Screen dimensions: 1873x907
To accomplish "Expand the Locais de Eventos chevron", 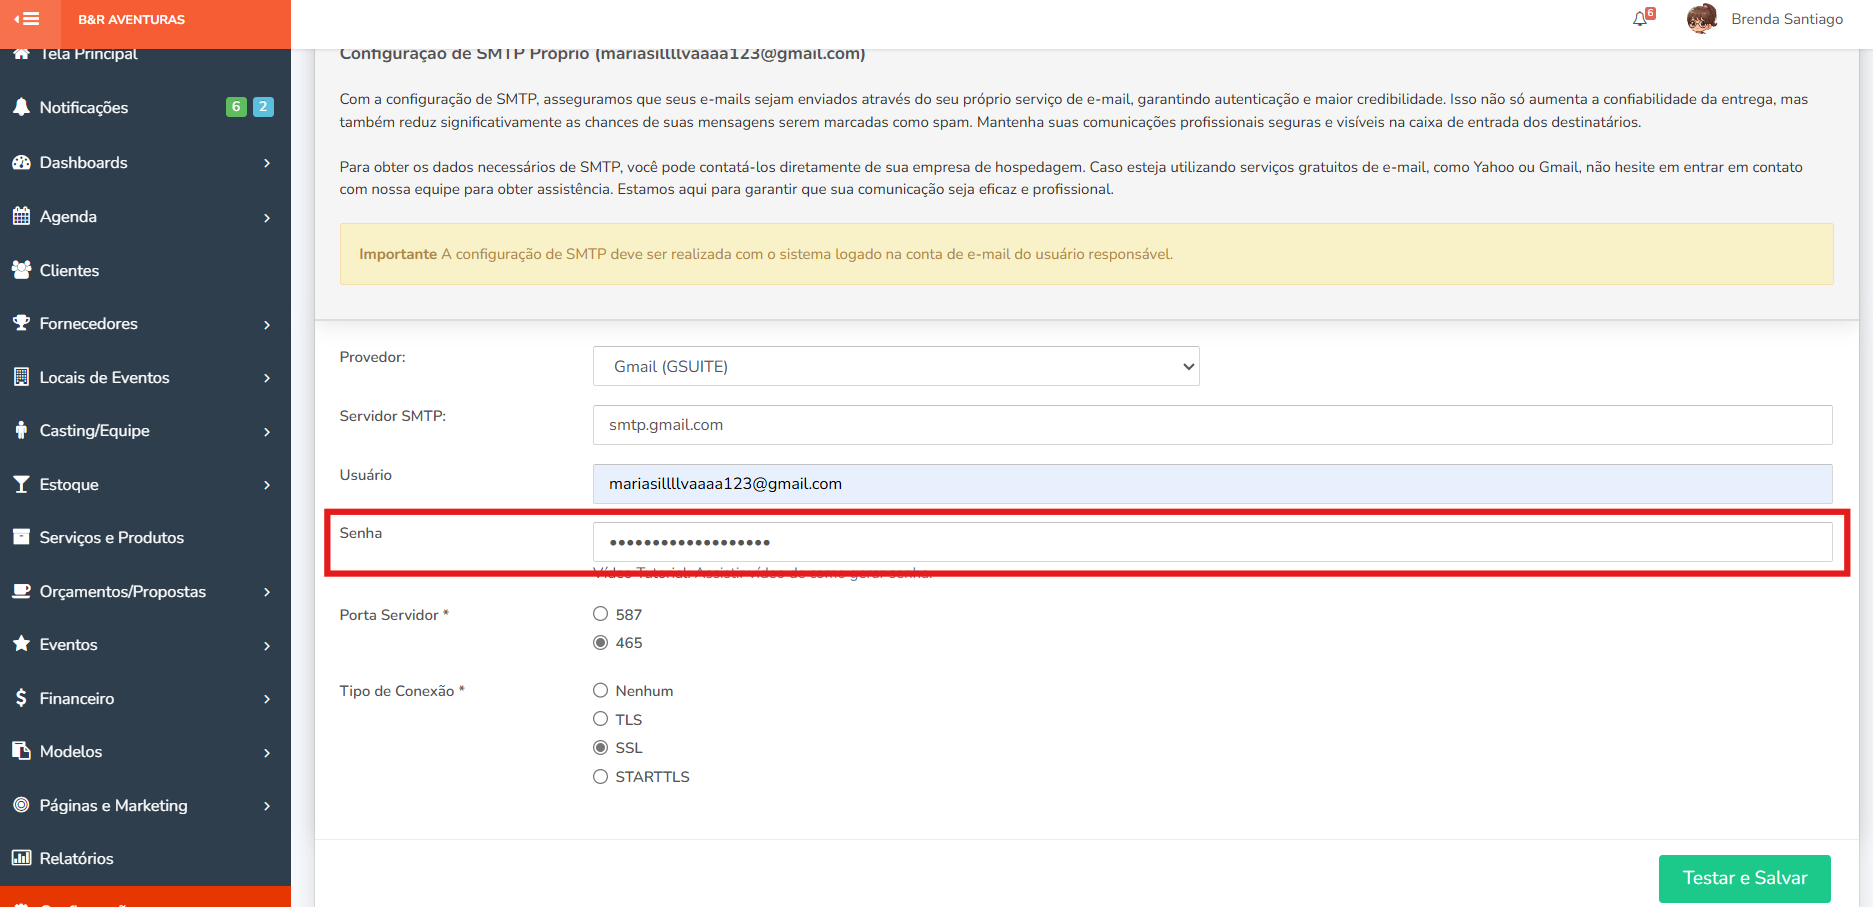I will click(x=267, y=378).
